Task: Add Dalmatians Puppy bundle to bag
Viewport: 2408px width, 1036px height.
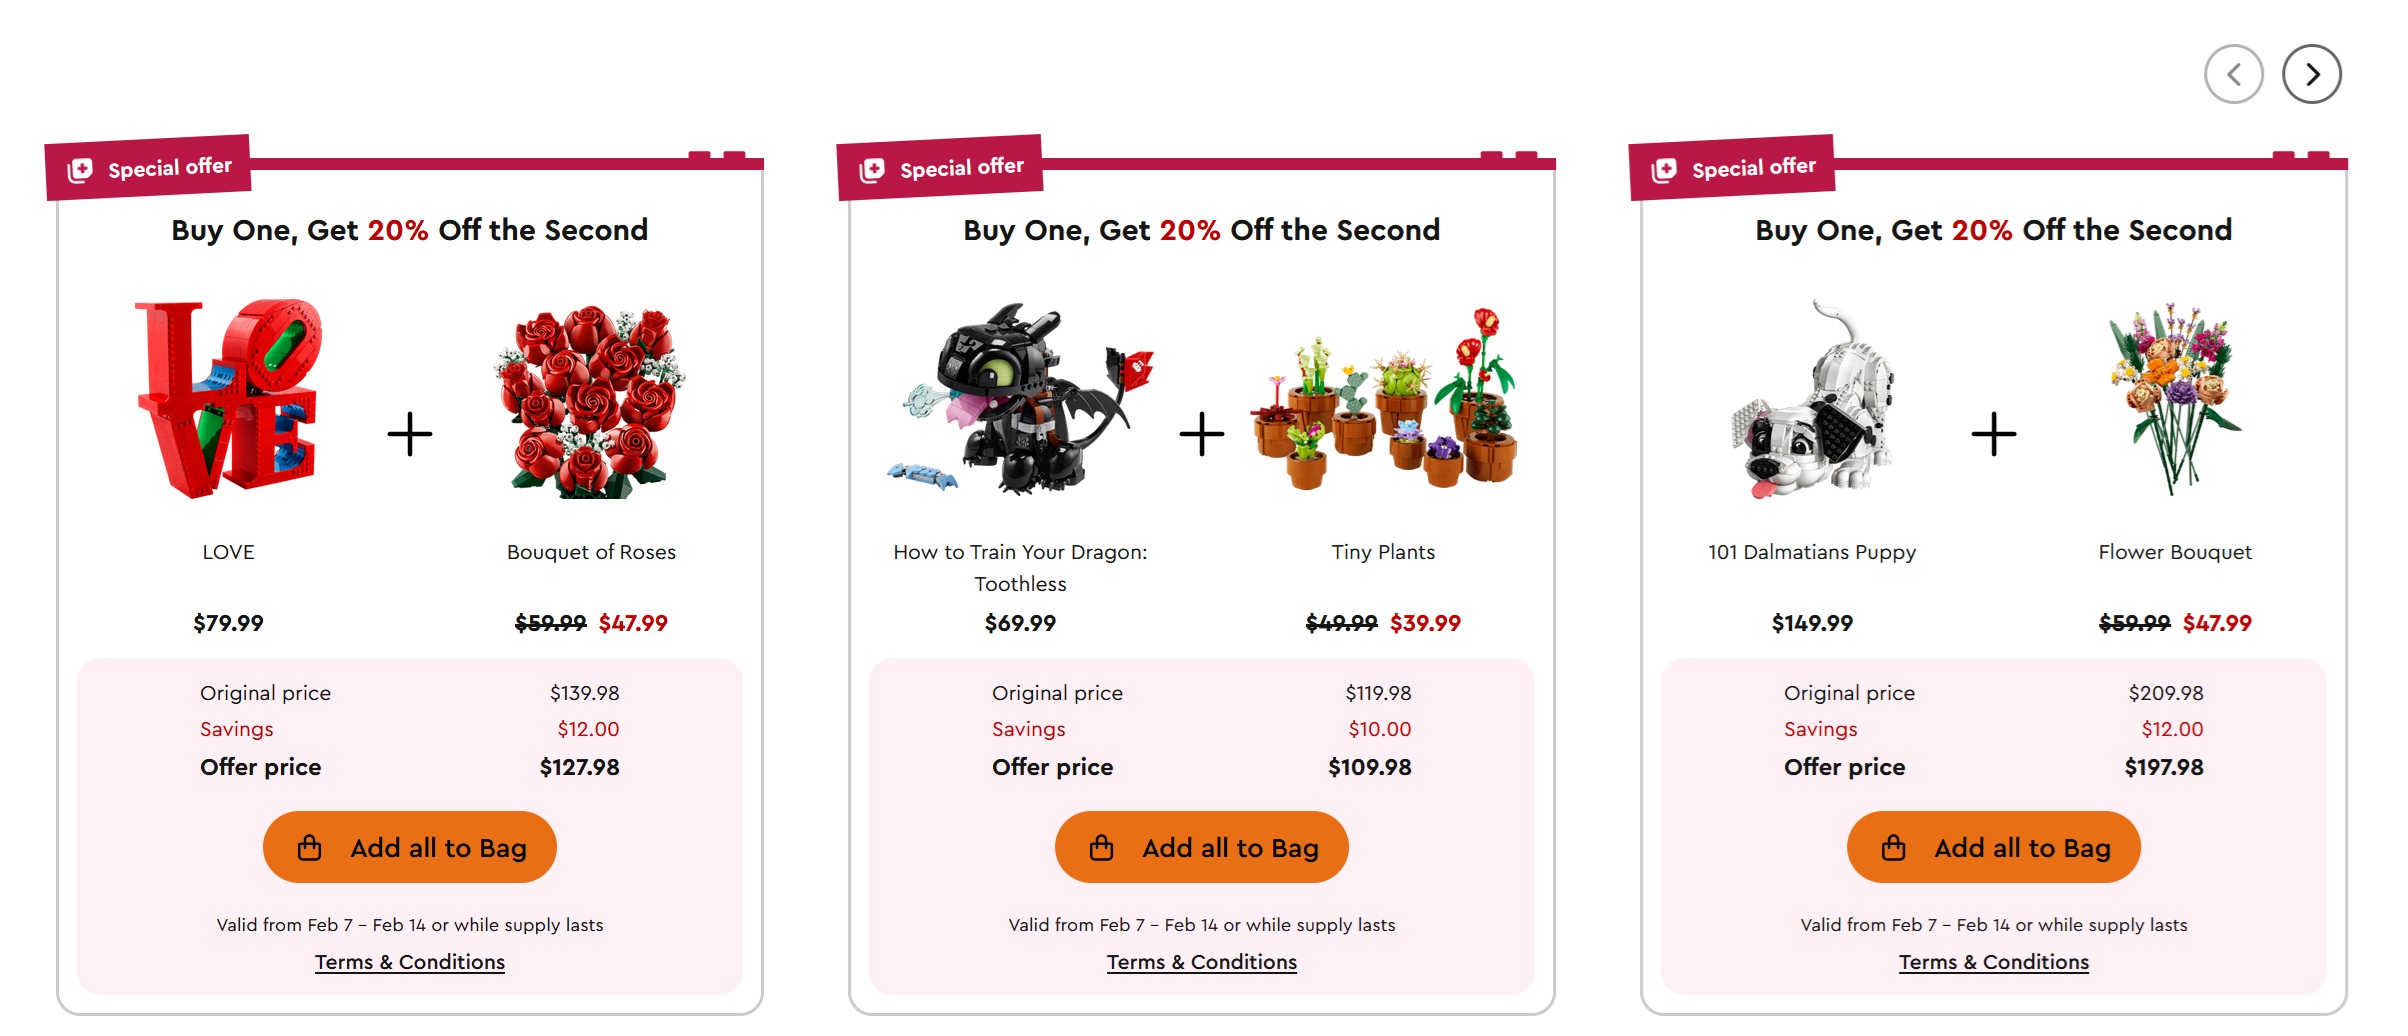Action: click(x=1993, y=847)
